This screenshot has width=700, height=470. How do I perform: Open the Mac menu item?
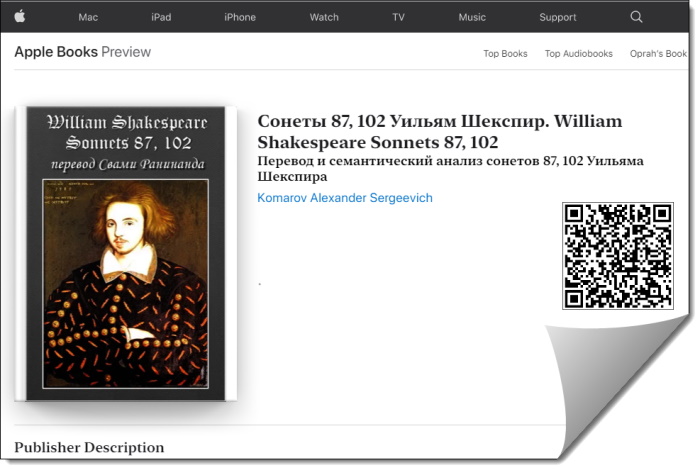(x=88, y=17)
